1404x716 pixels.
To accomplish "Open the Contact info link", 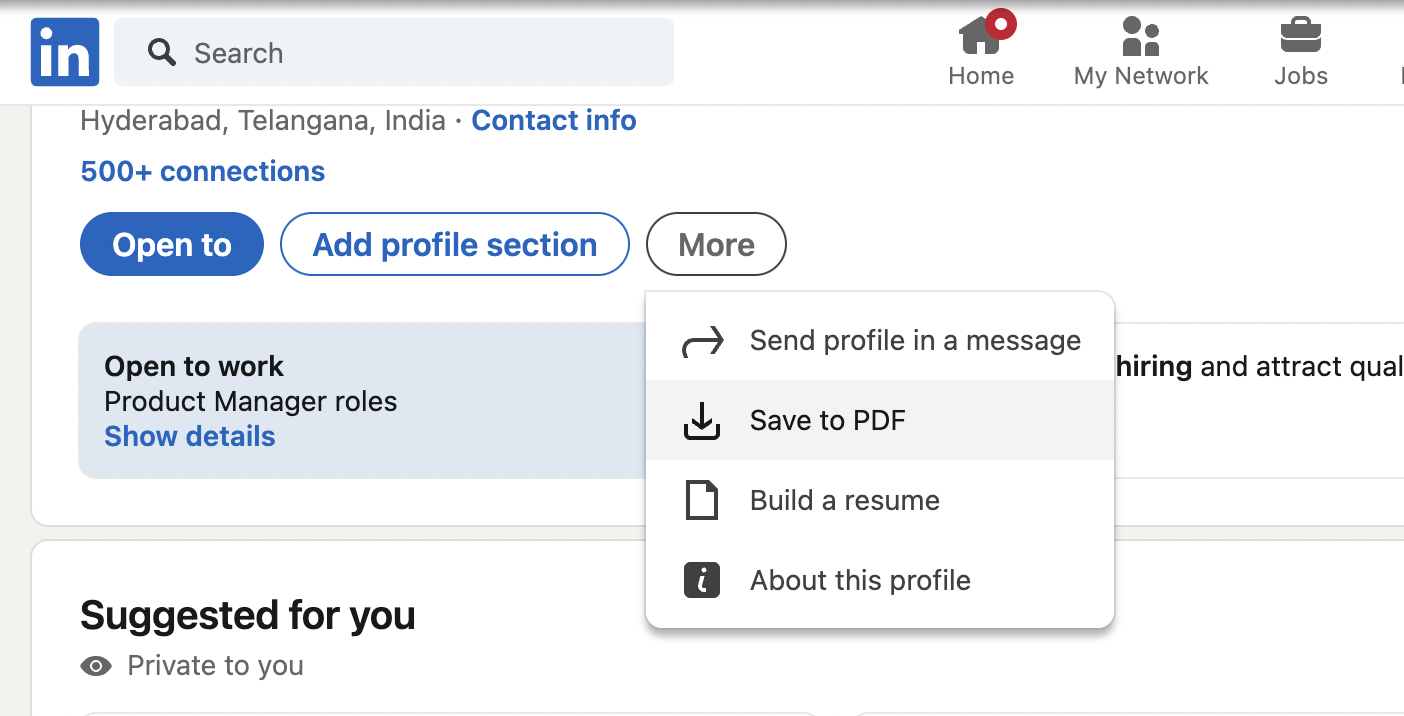I will click(x=554, y=121).
